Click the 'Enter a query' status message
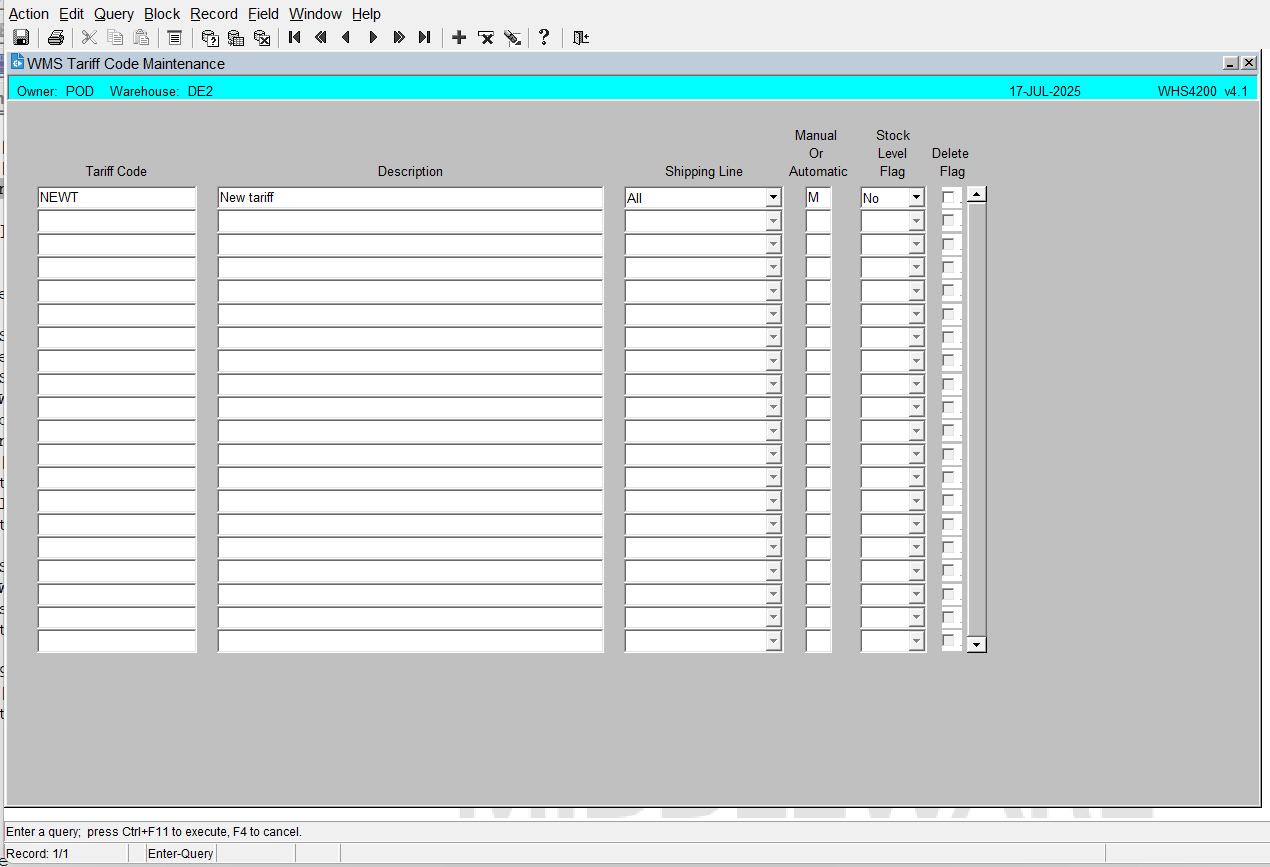The width and height of the screenshot is (1270, 867). click(154, 831)
